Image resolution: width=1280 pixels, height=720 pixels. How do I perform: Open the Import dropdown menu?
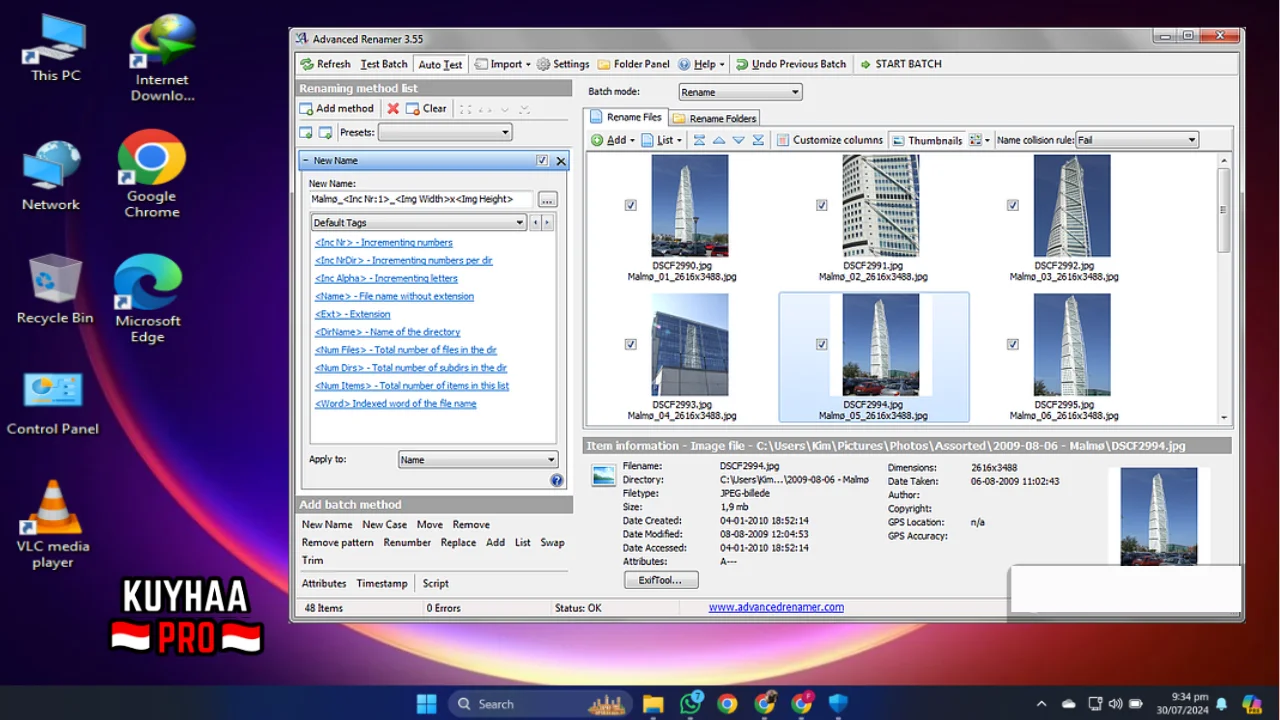pos(502,64)
